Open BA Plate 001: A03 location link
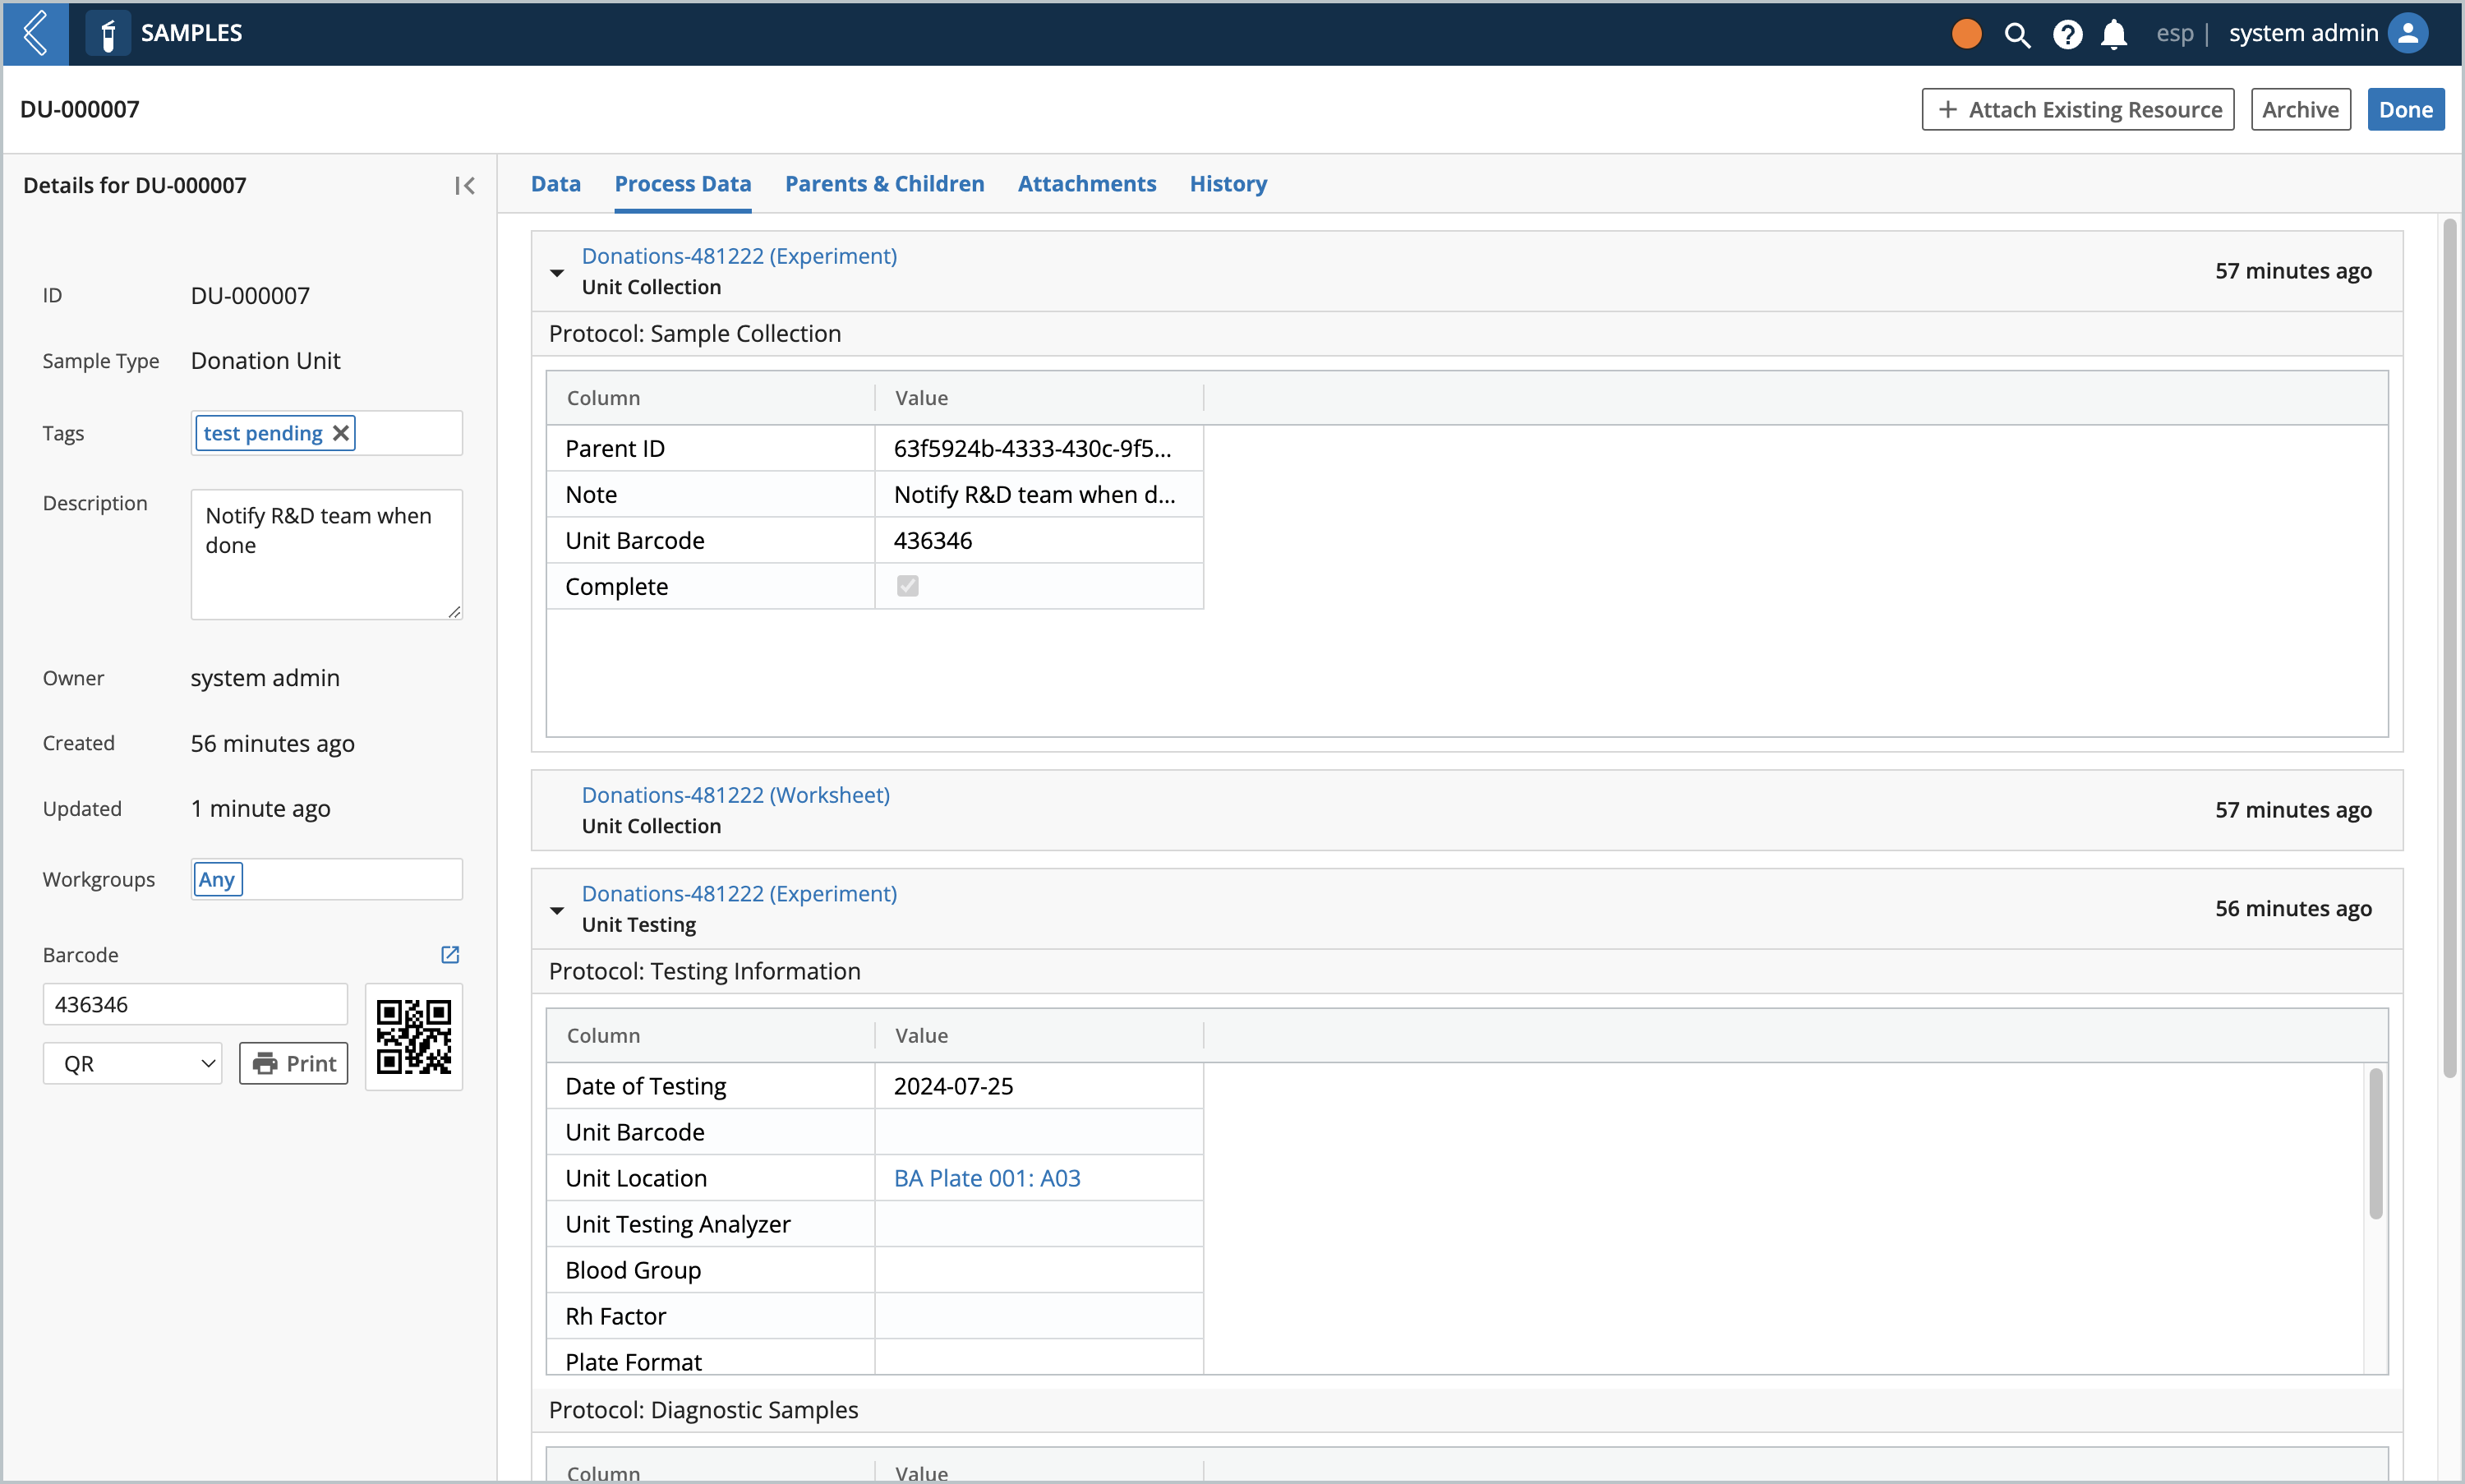The image size is (2465, 1484). coord(987,1178)
